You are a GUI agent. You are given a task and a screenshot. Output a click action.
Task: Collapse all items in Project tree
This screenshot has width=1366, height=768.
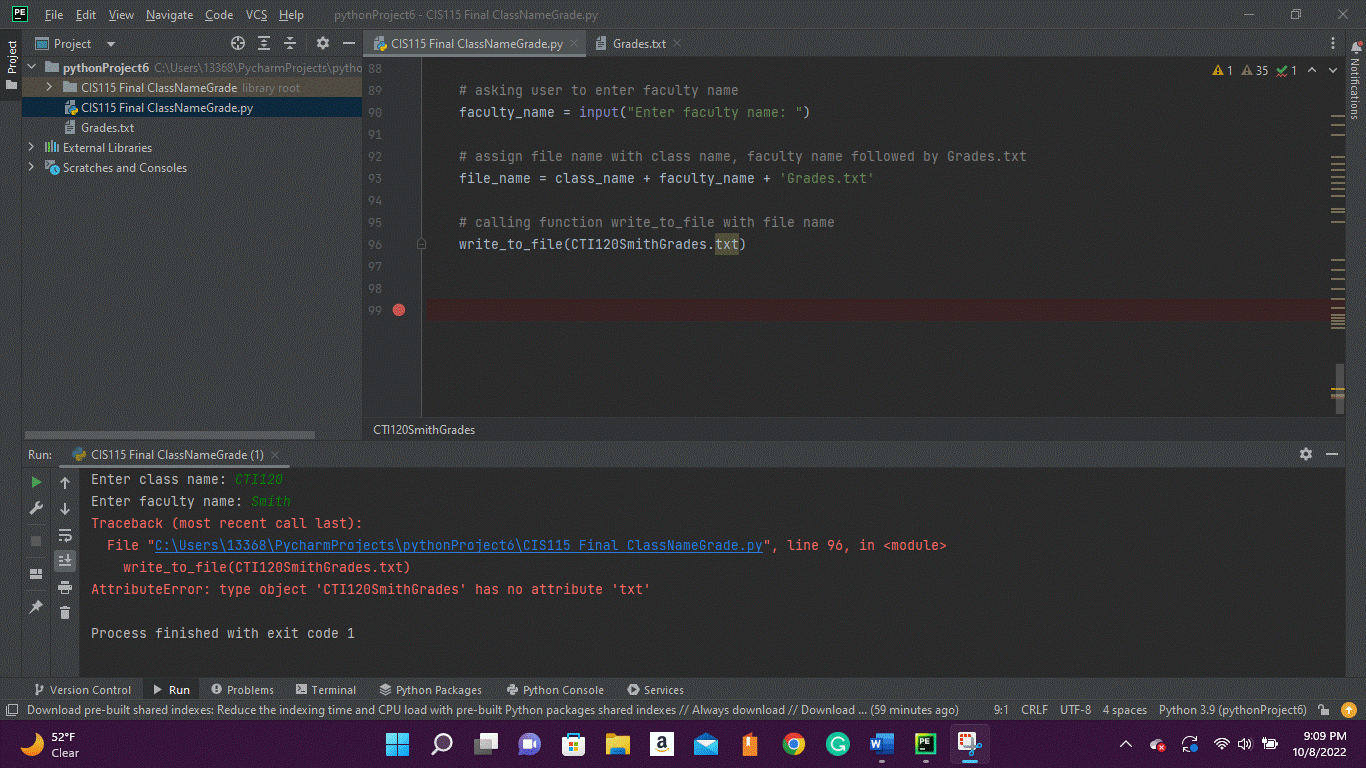[290, 44]
